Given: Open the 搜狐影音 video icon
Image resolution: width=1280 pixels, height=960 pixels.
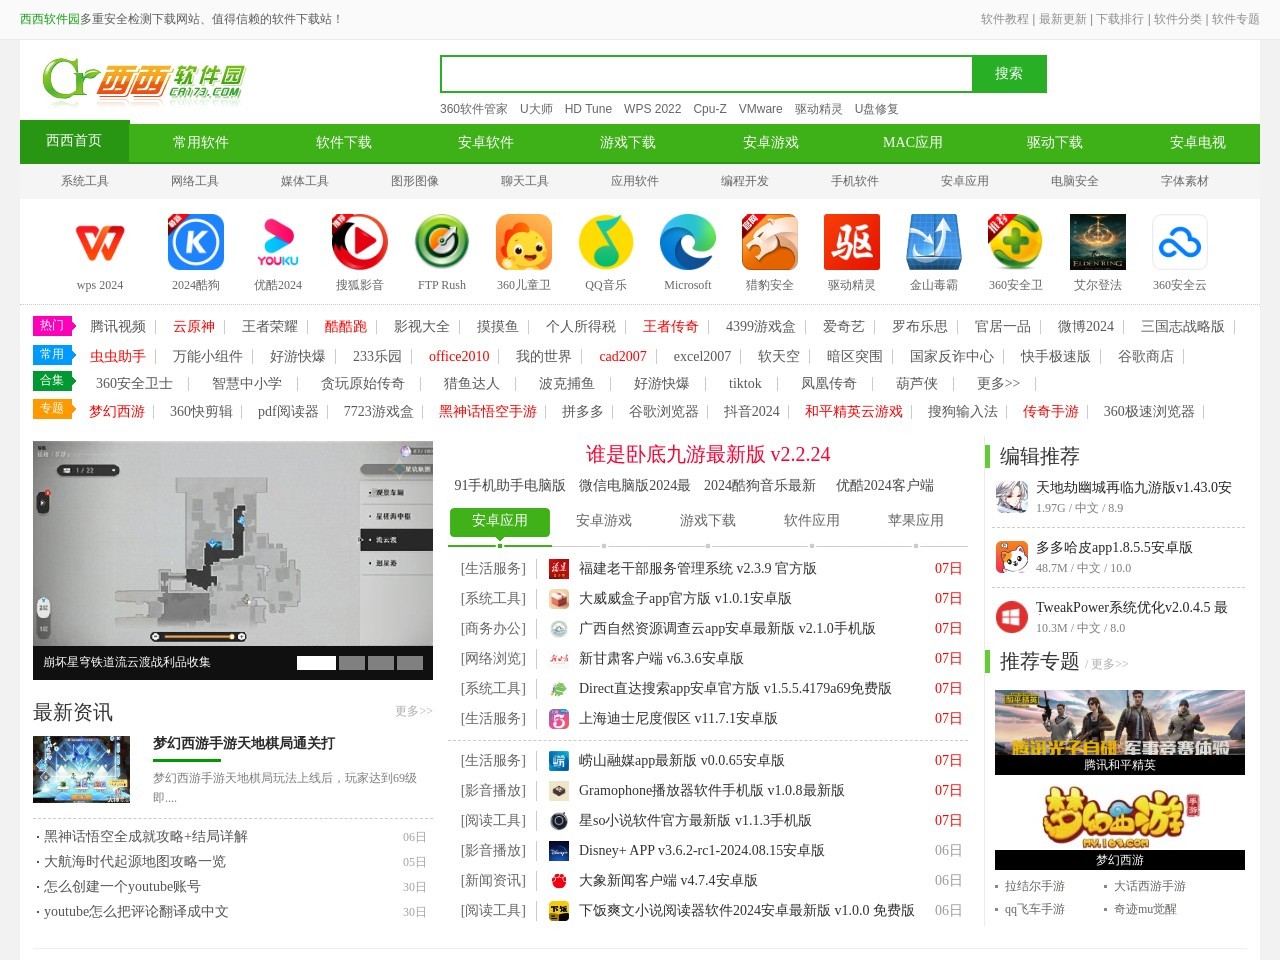Looking at the screenshot, I should coord(360,241).
